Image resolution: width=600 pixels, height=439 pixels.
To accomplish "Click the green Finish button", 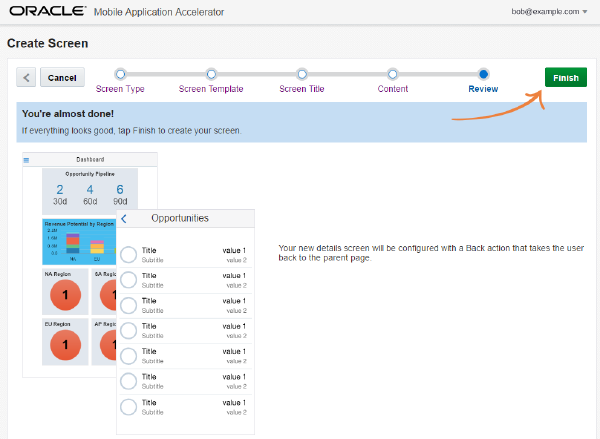I will tap(566, 78).
